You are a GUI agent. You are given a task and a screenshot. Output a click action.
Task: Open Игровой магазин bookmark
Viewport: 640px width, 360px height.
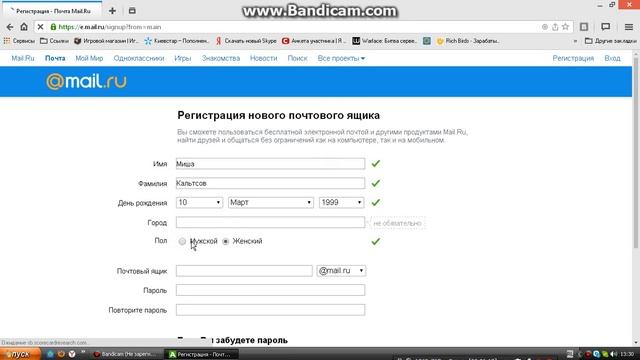coord(107,41)
